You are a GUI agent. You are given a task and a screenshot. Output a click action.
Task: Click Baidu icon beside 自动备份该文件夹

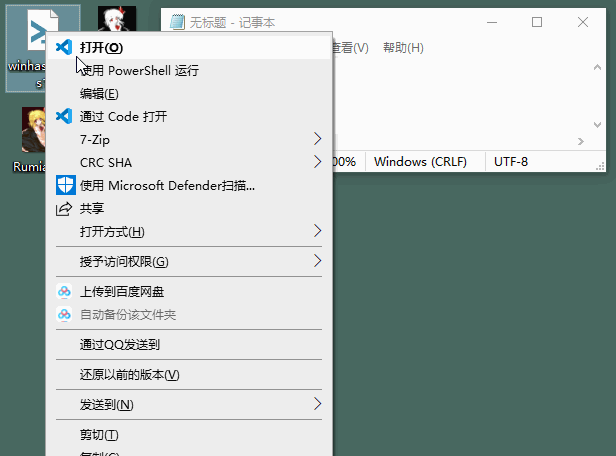tap(64, 314)
